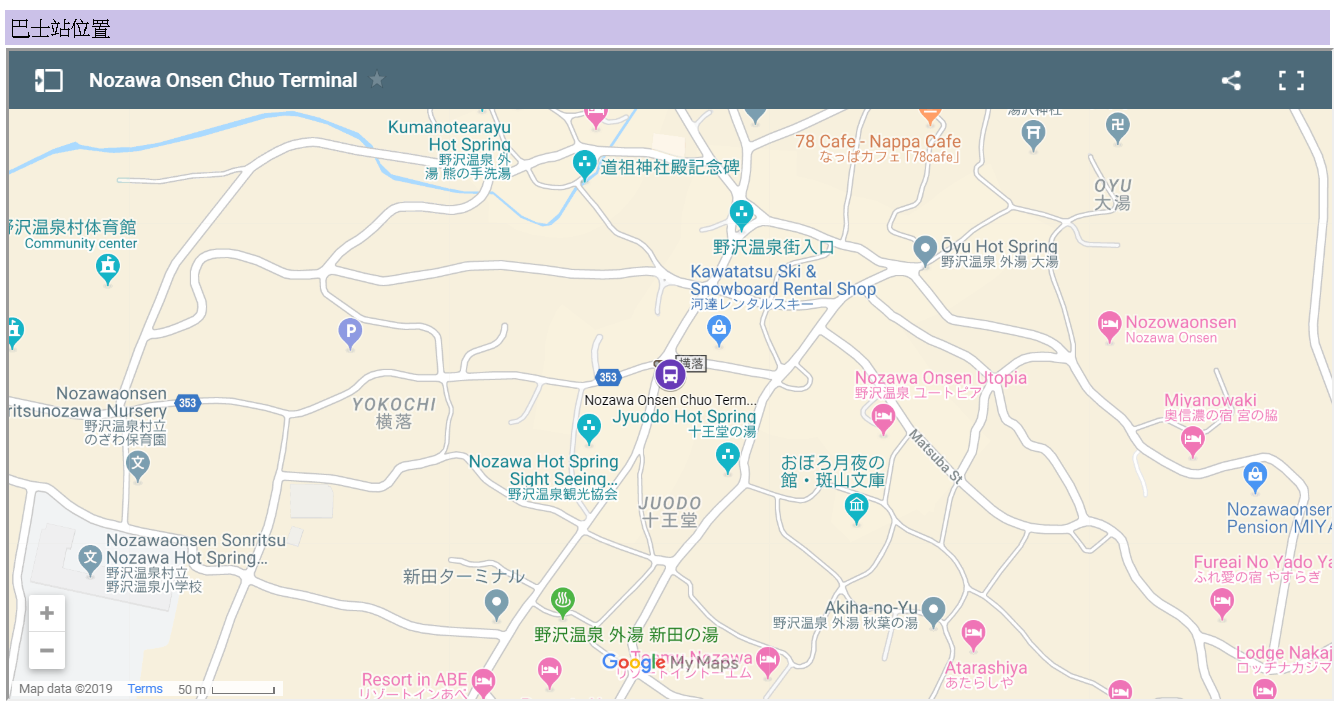Screen dimensions: 1341x710
Task: Click the green 新田の湯 onsen marker
Action: tap(563, 602)
